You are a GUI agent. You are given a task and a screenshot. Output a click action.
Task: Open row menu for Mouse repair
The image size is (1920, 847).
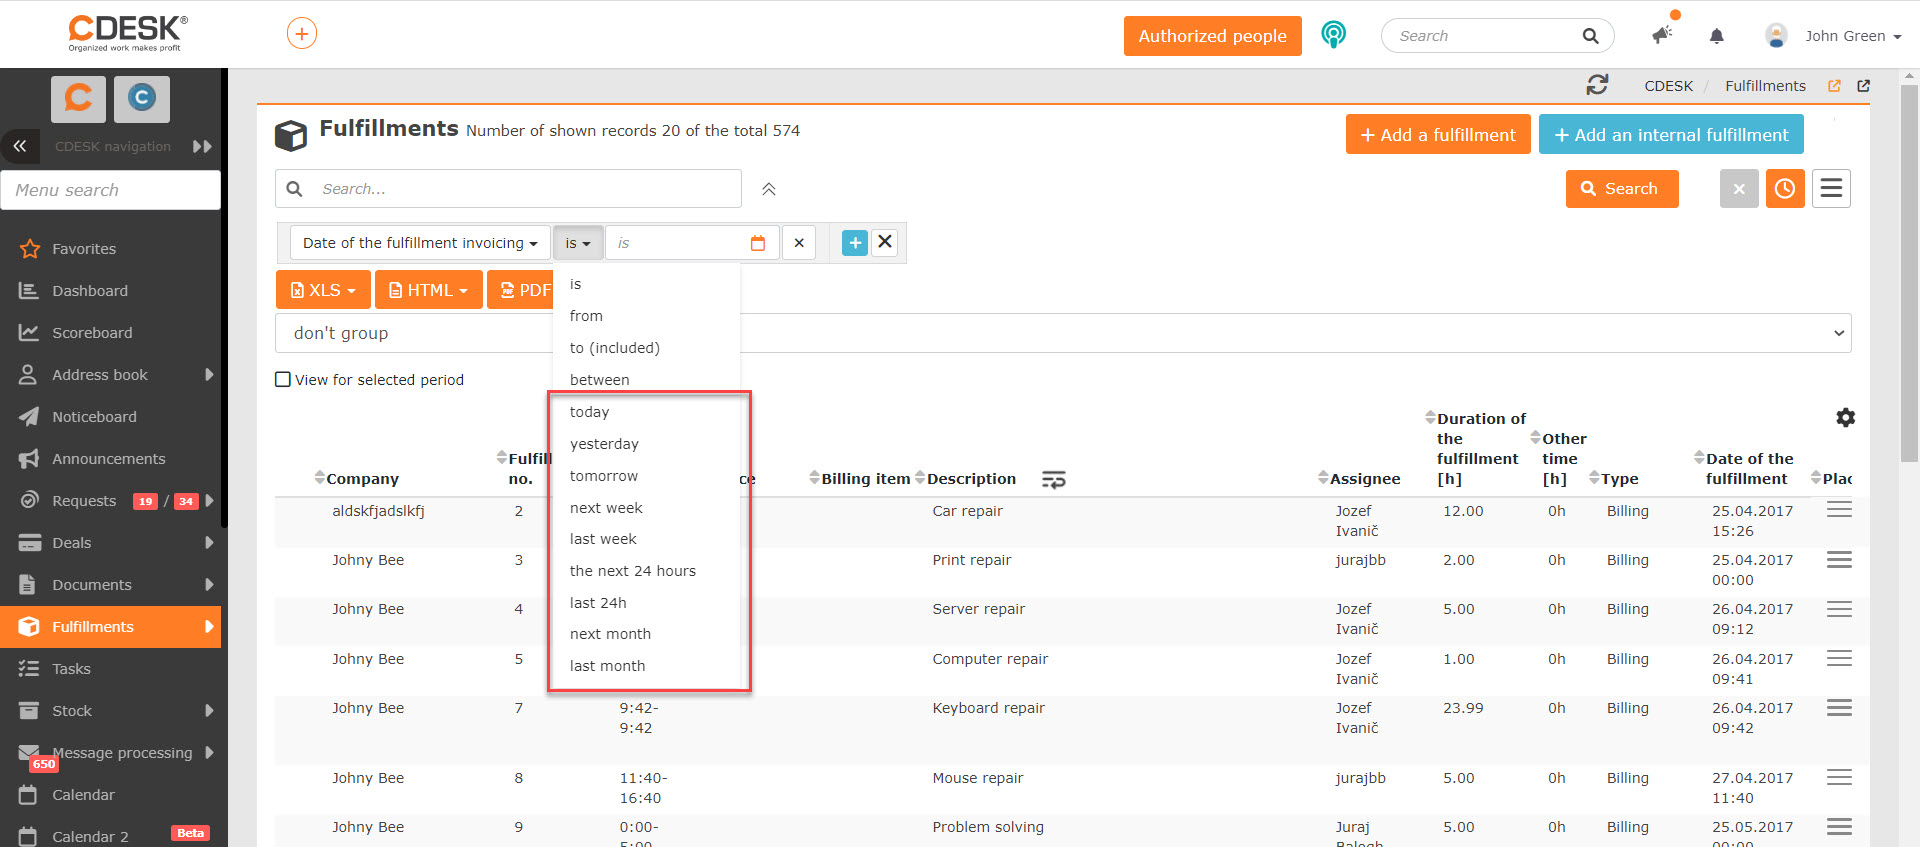pyautogui.click(x=1839, y=777)
